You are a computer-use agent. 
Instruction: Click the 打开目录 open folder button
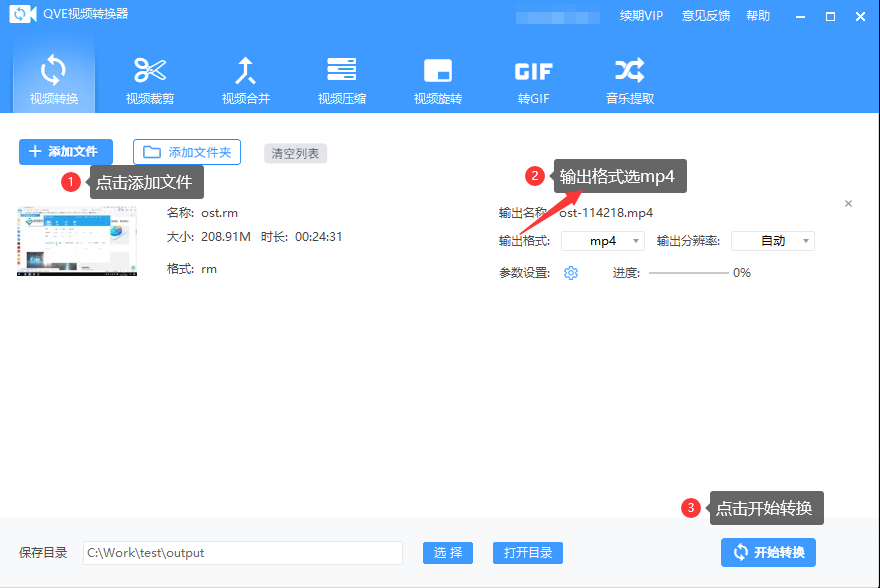[528, 553]
